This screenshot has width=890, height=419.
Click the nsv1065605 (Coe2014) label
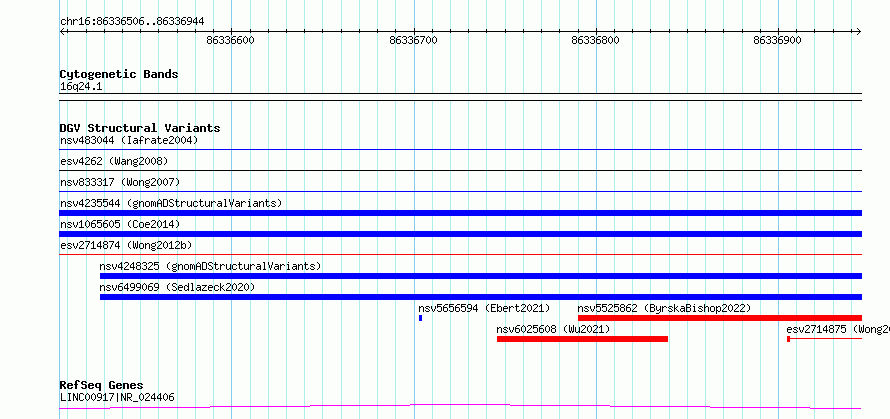click(120, 224)
